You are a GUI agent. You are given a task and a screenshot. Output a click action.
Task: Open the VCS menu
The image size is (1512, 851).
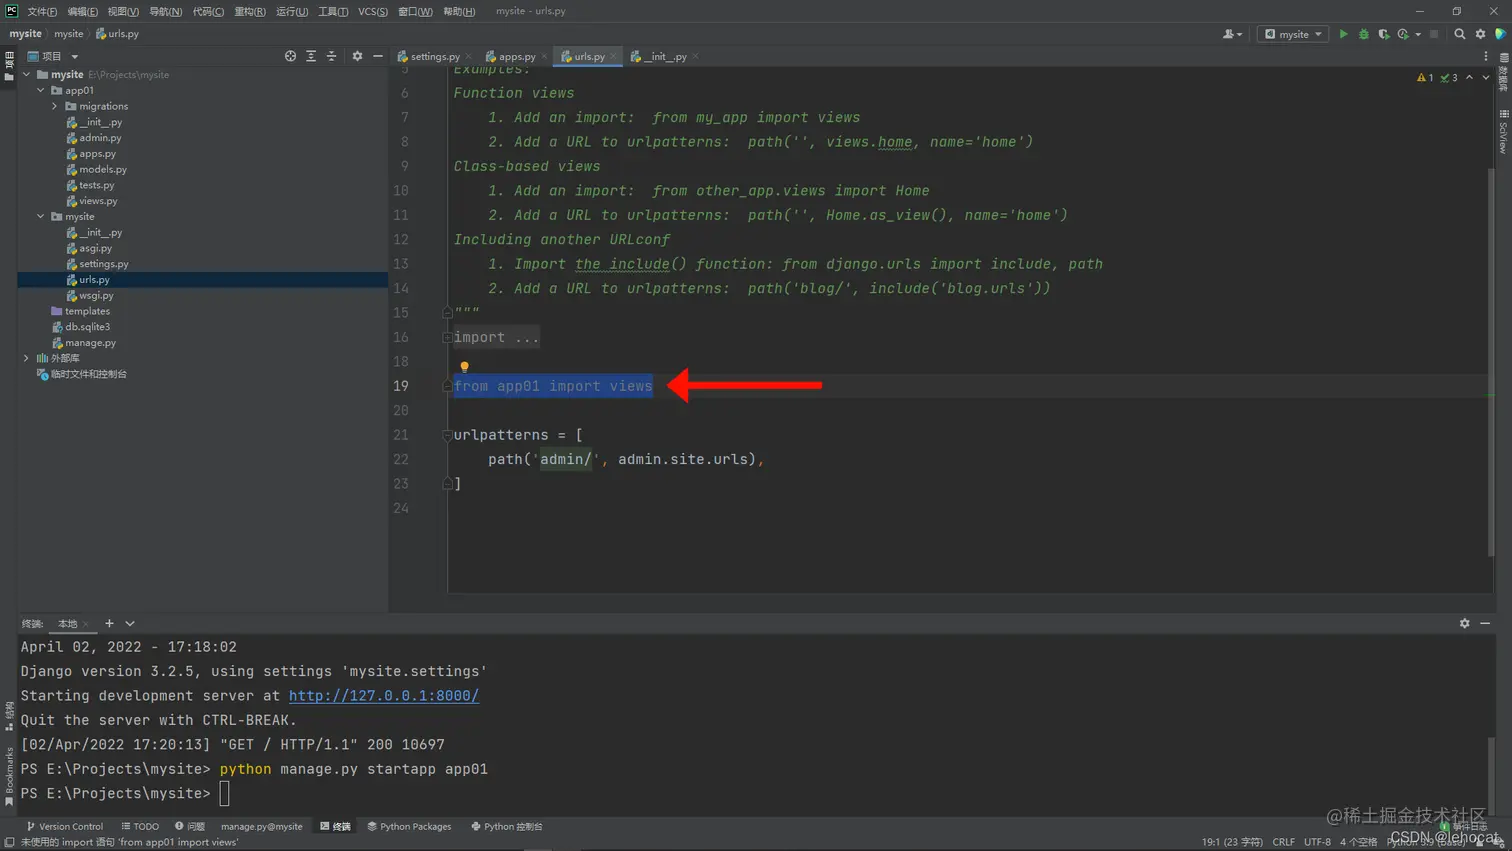click(x=373, y=11)
